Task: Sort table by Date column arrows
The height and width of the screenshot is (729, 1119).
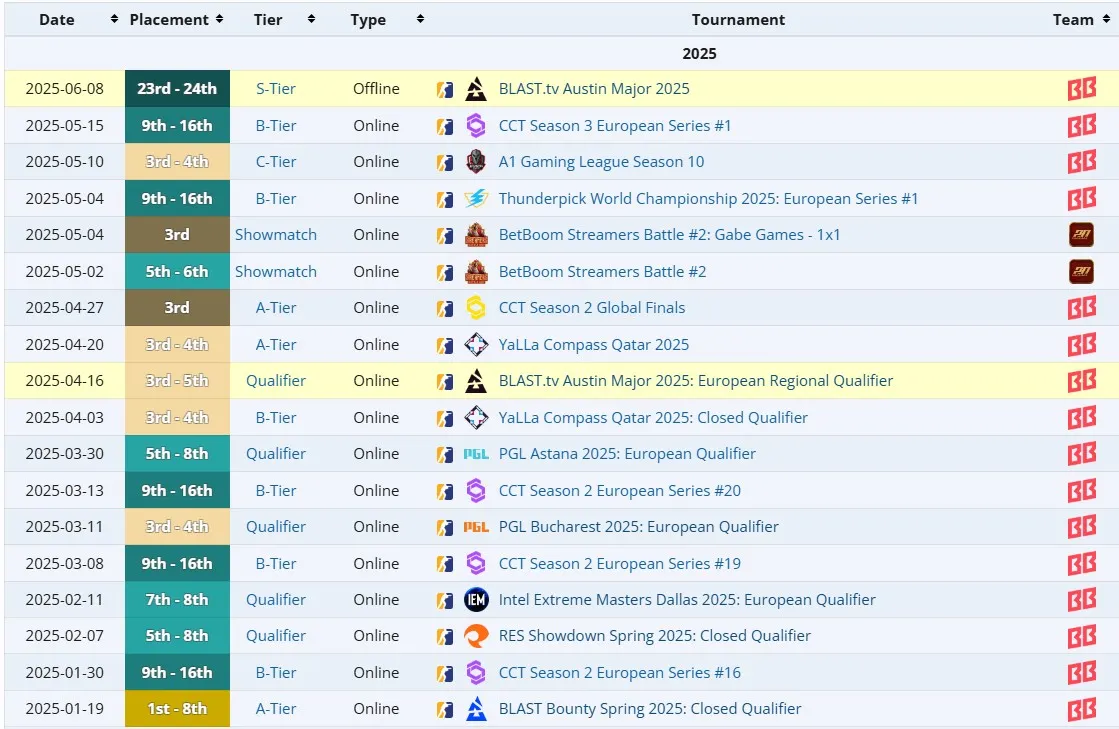Action: 114,19
